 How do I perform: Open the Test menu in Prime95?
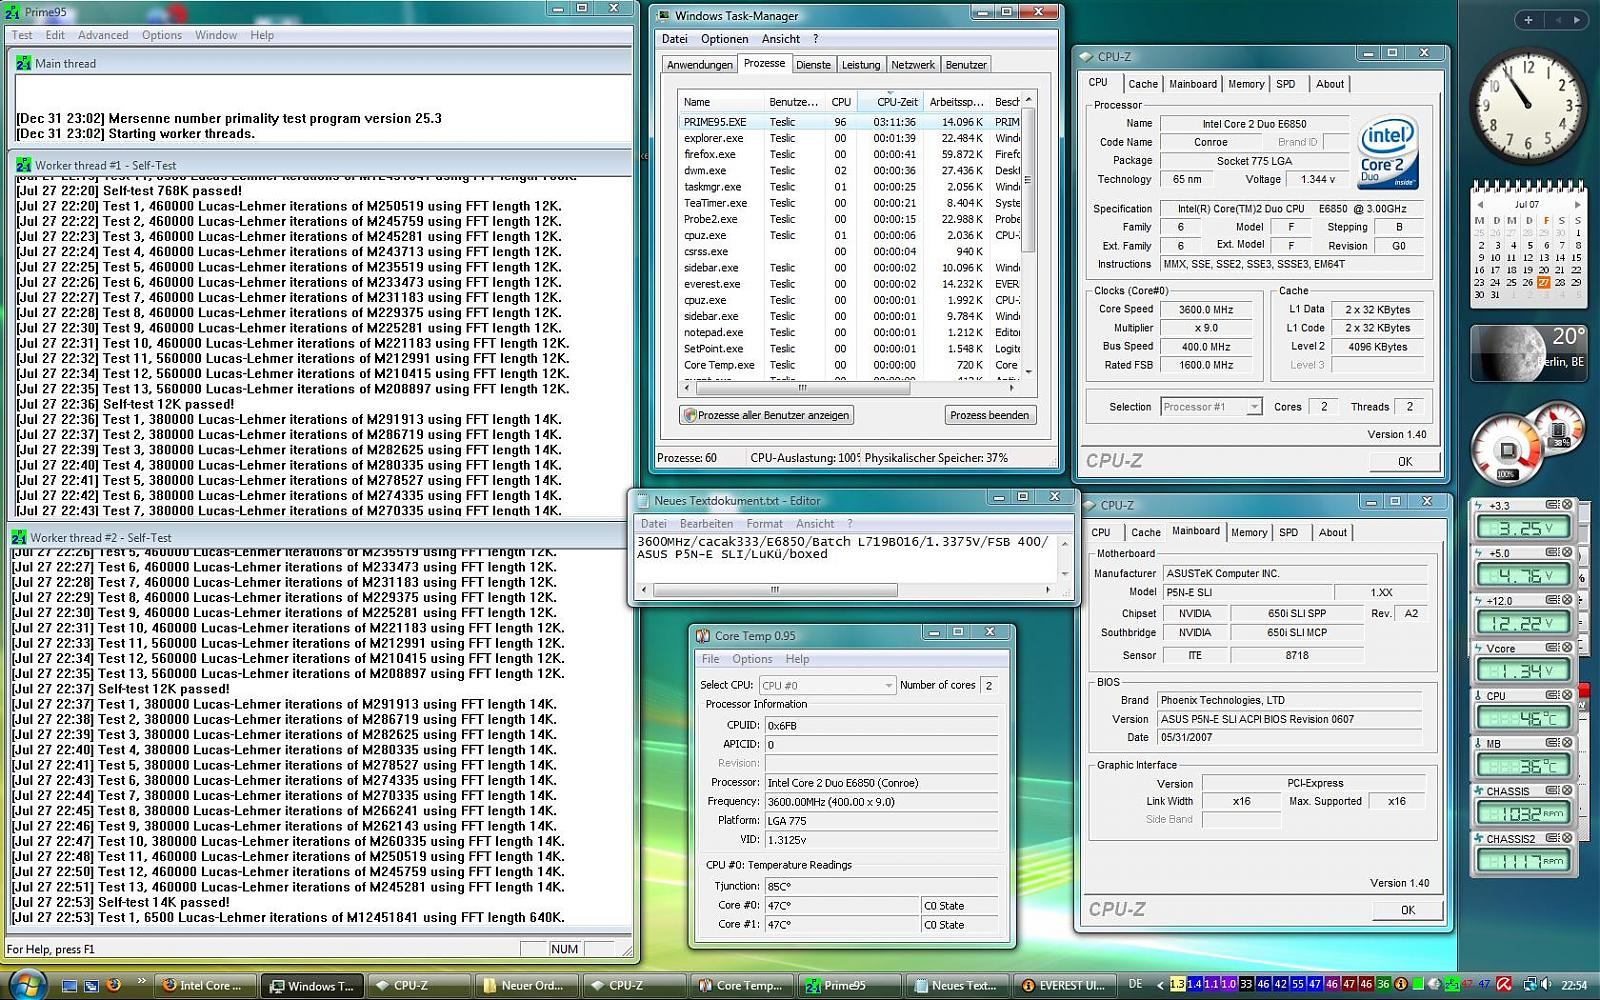(x=22, y=35)
